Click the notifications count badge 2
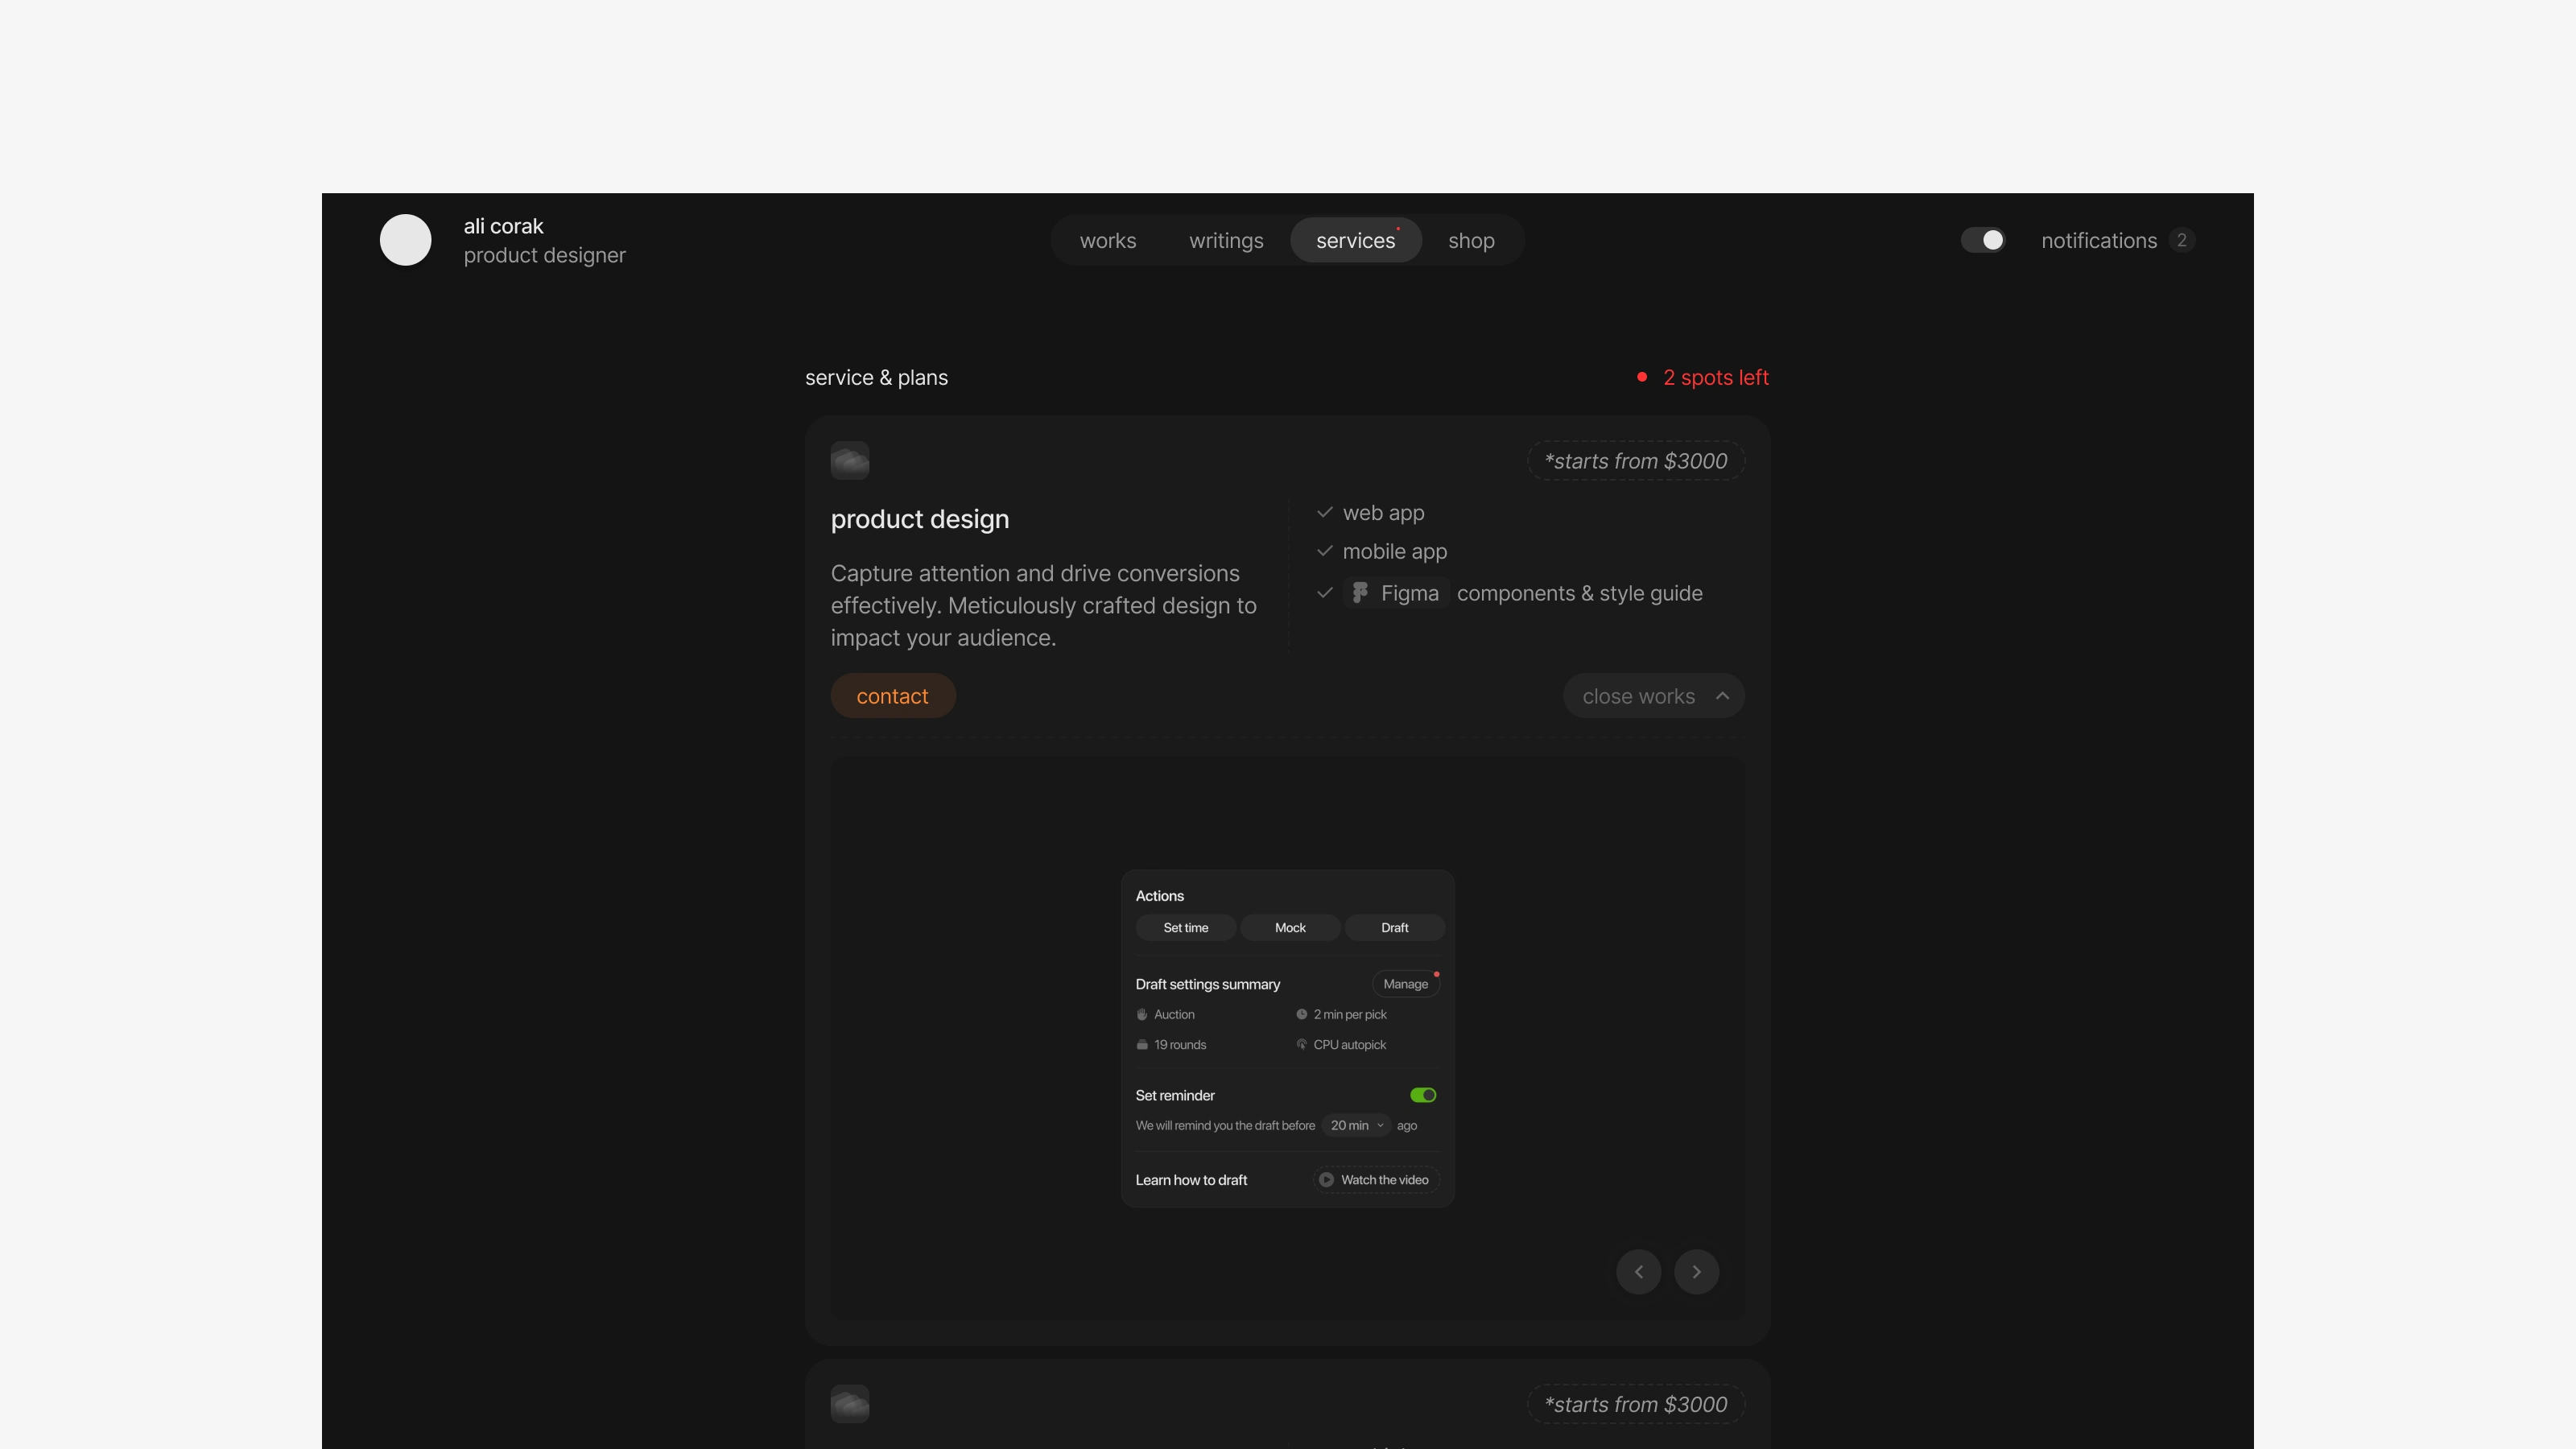 pyautogui.click(x=2181, y=240)
